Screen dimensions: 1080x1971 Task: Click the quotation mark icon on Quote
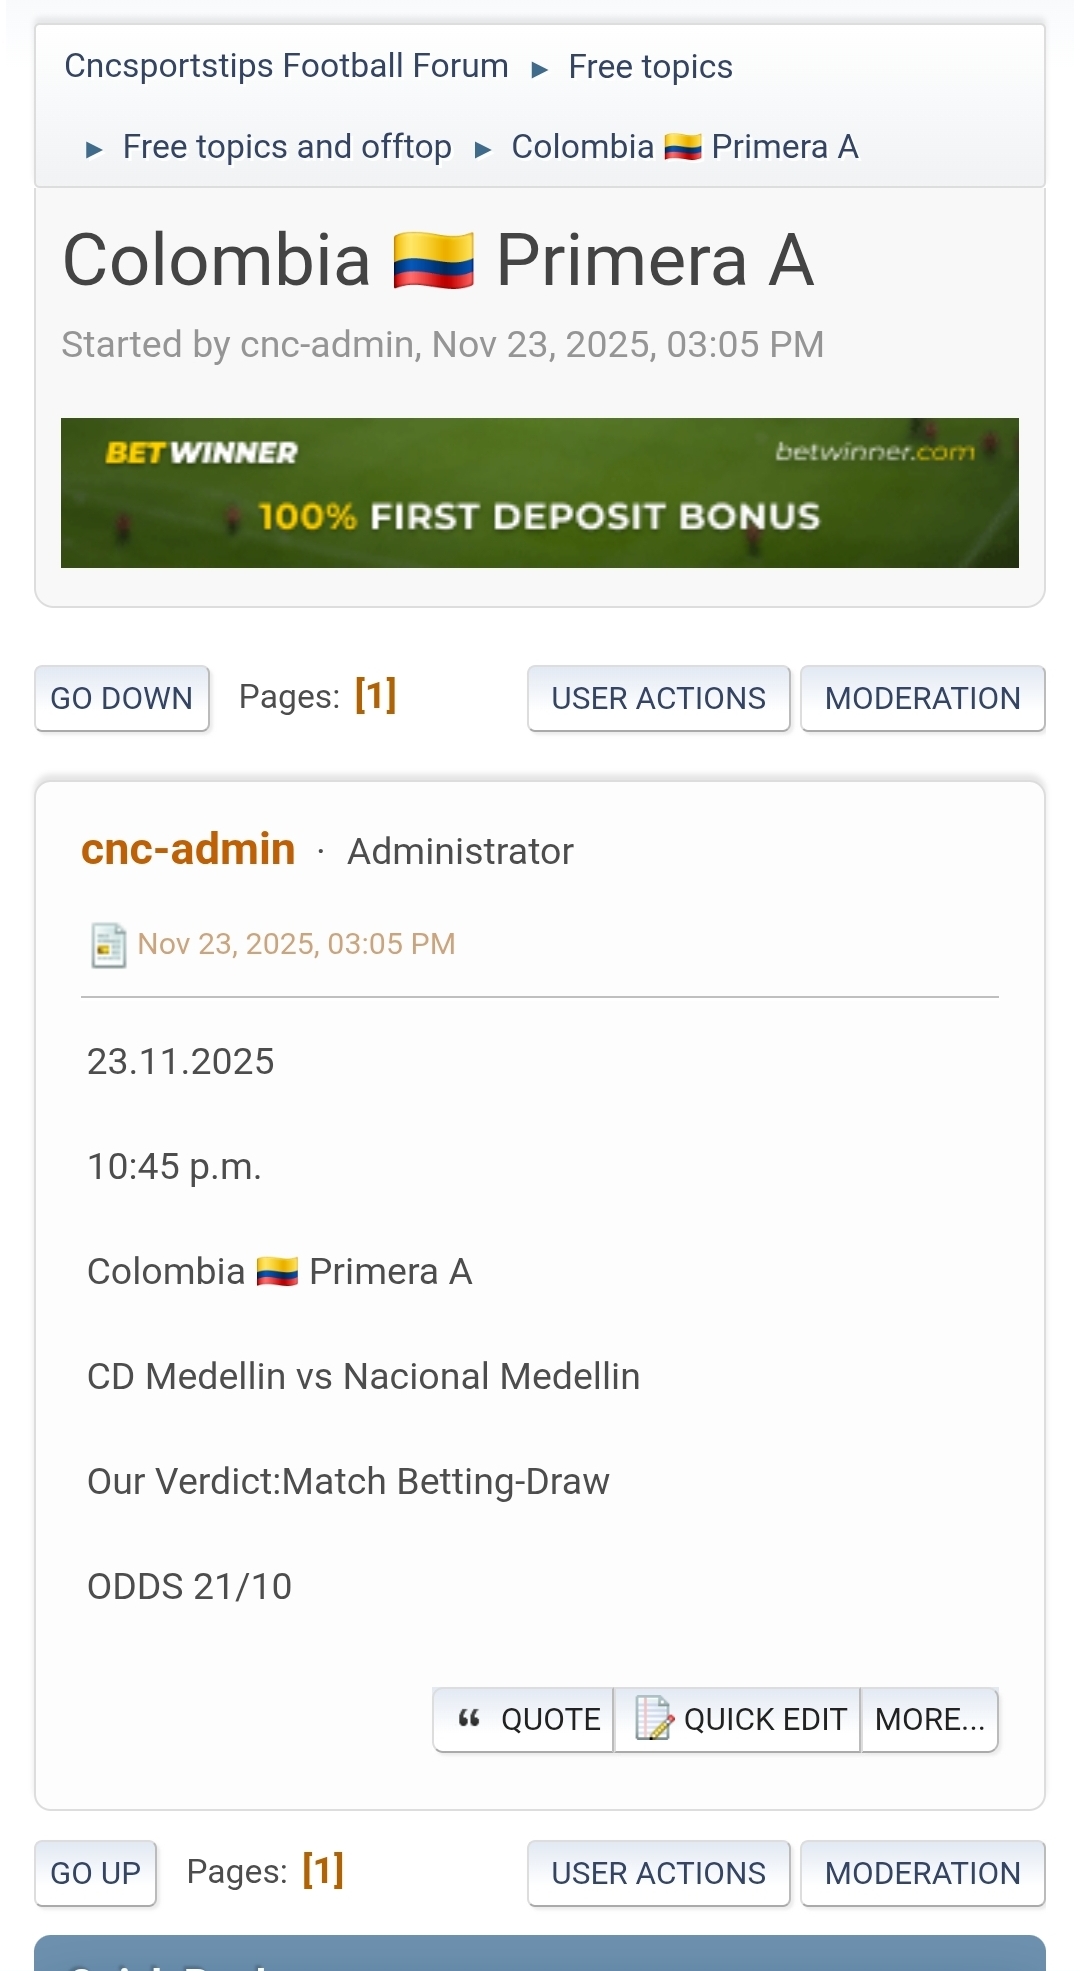point(469,1719)
